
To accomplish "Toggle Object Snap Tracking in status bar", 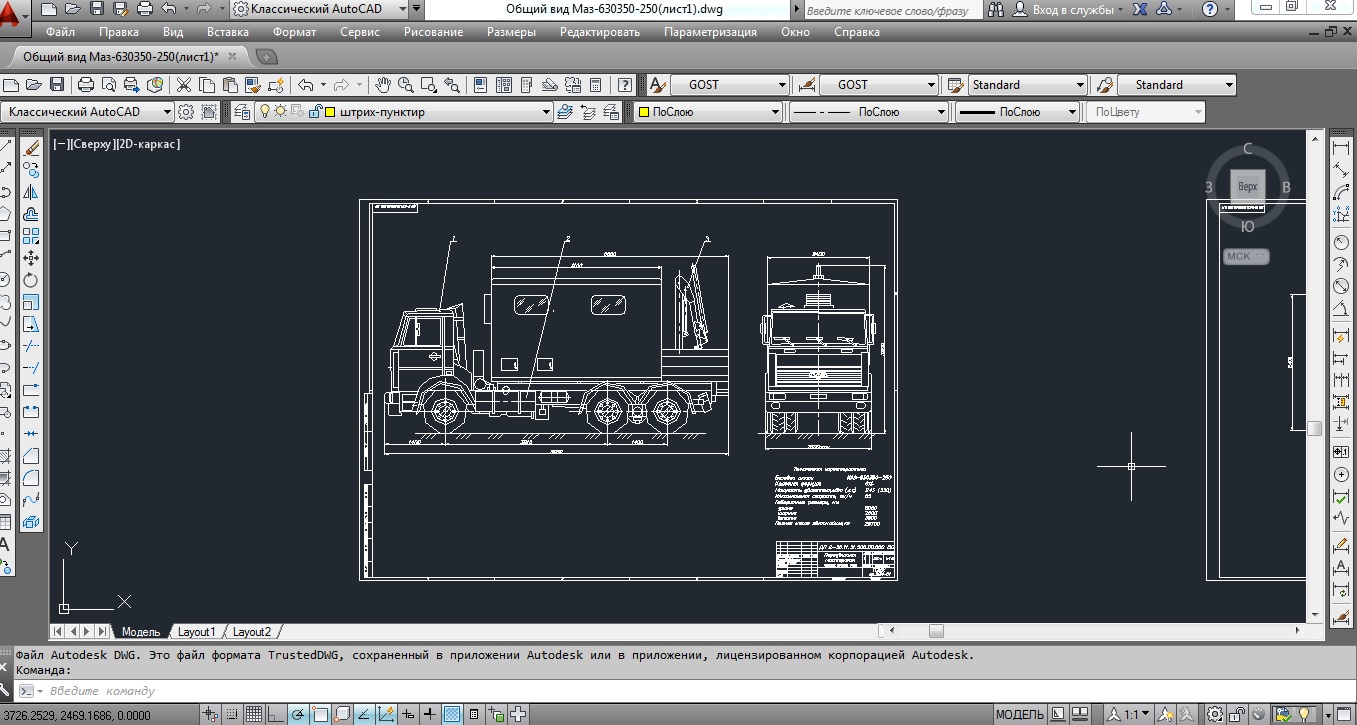I will [364, 714].
